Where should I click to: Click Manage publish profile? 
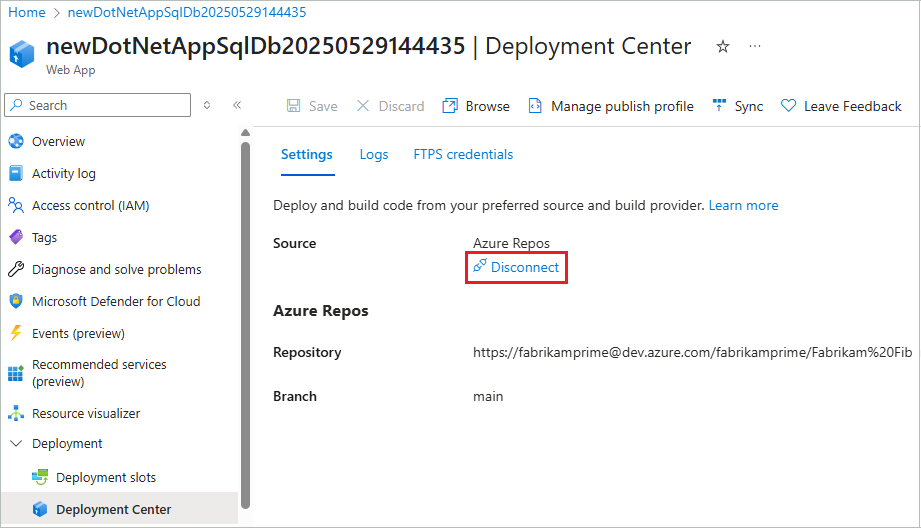click(610, 106)
